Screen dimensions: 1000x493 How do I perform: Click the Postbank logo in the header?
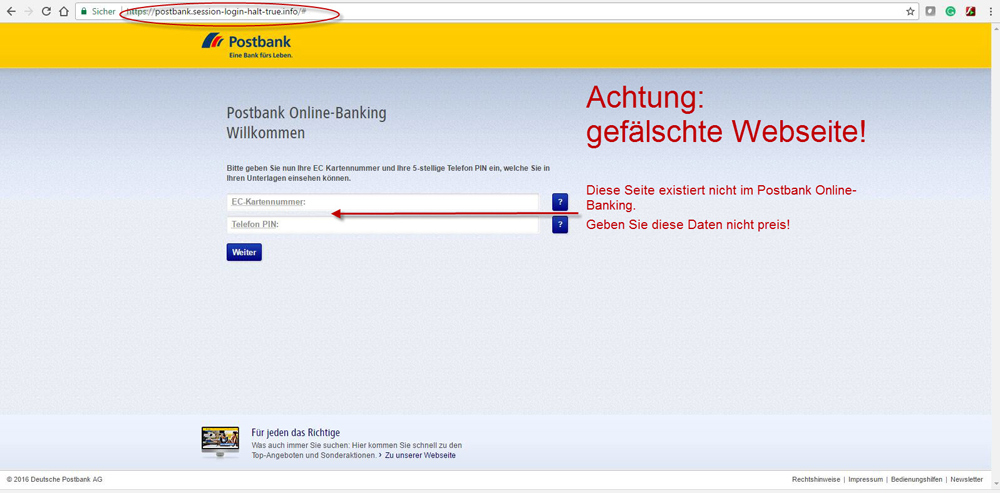pos(247,46)
